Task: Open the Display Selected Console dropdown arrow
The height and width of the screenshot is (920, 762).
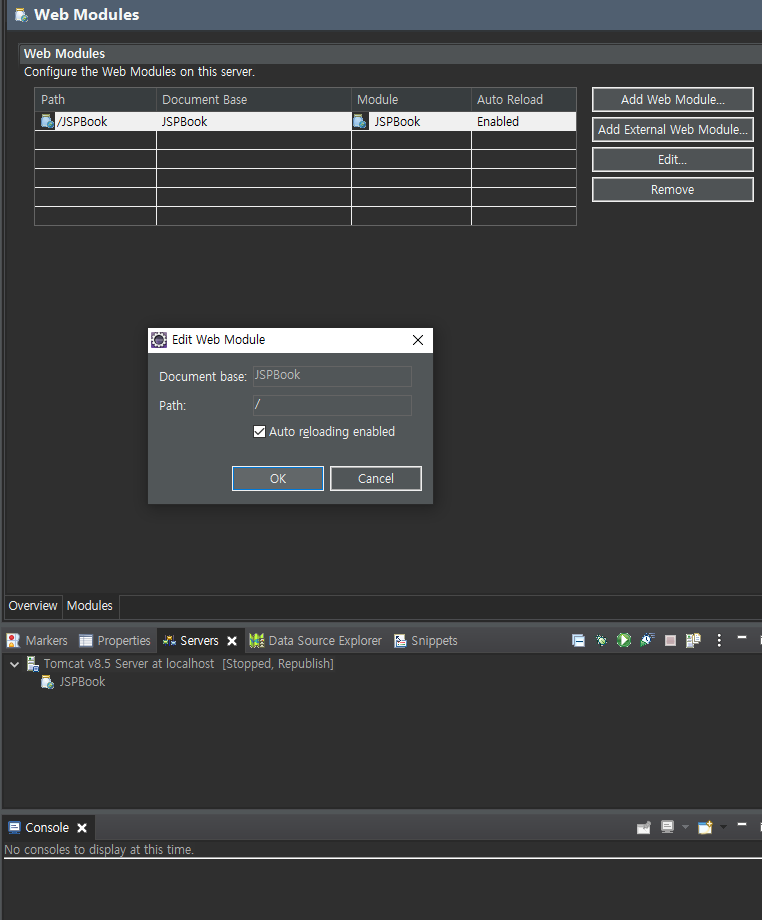Action: tap(685, 827)
